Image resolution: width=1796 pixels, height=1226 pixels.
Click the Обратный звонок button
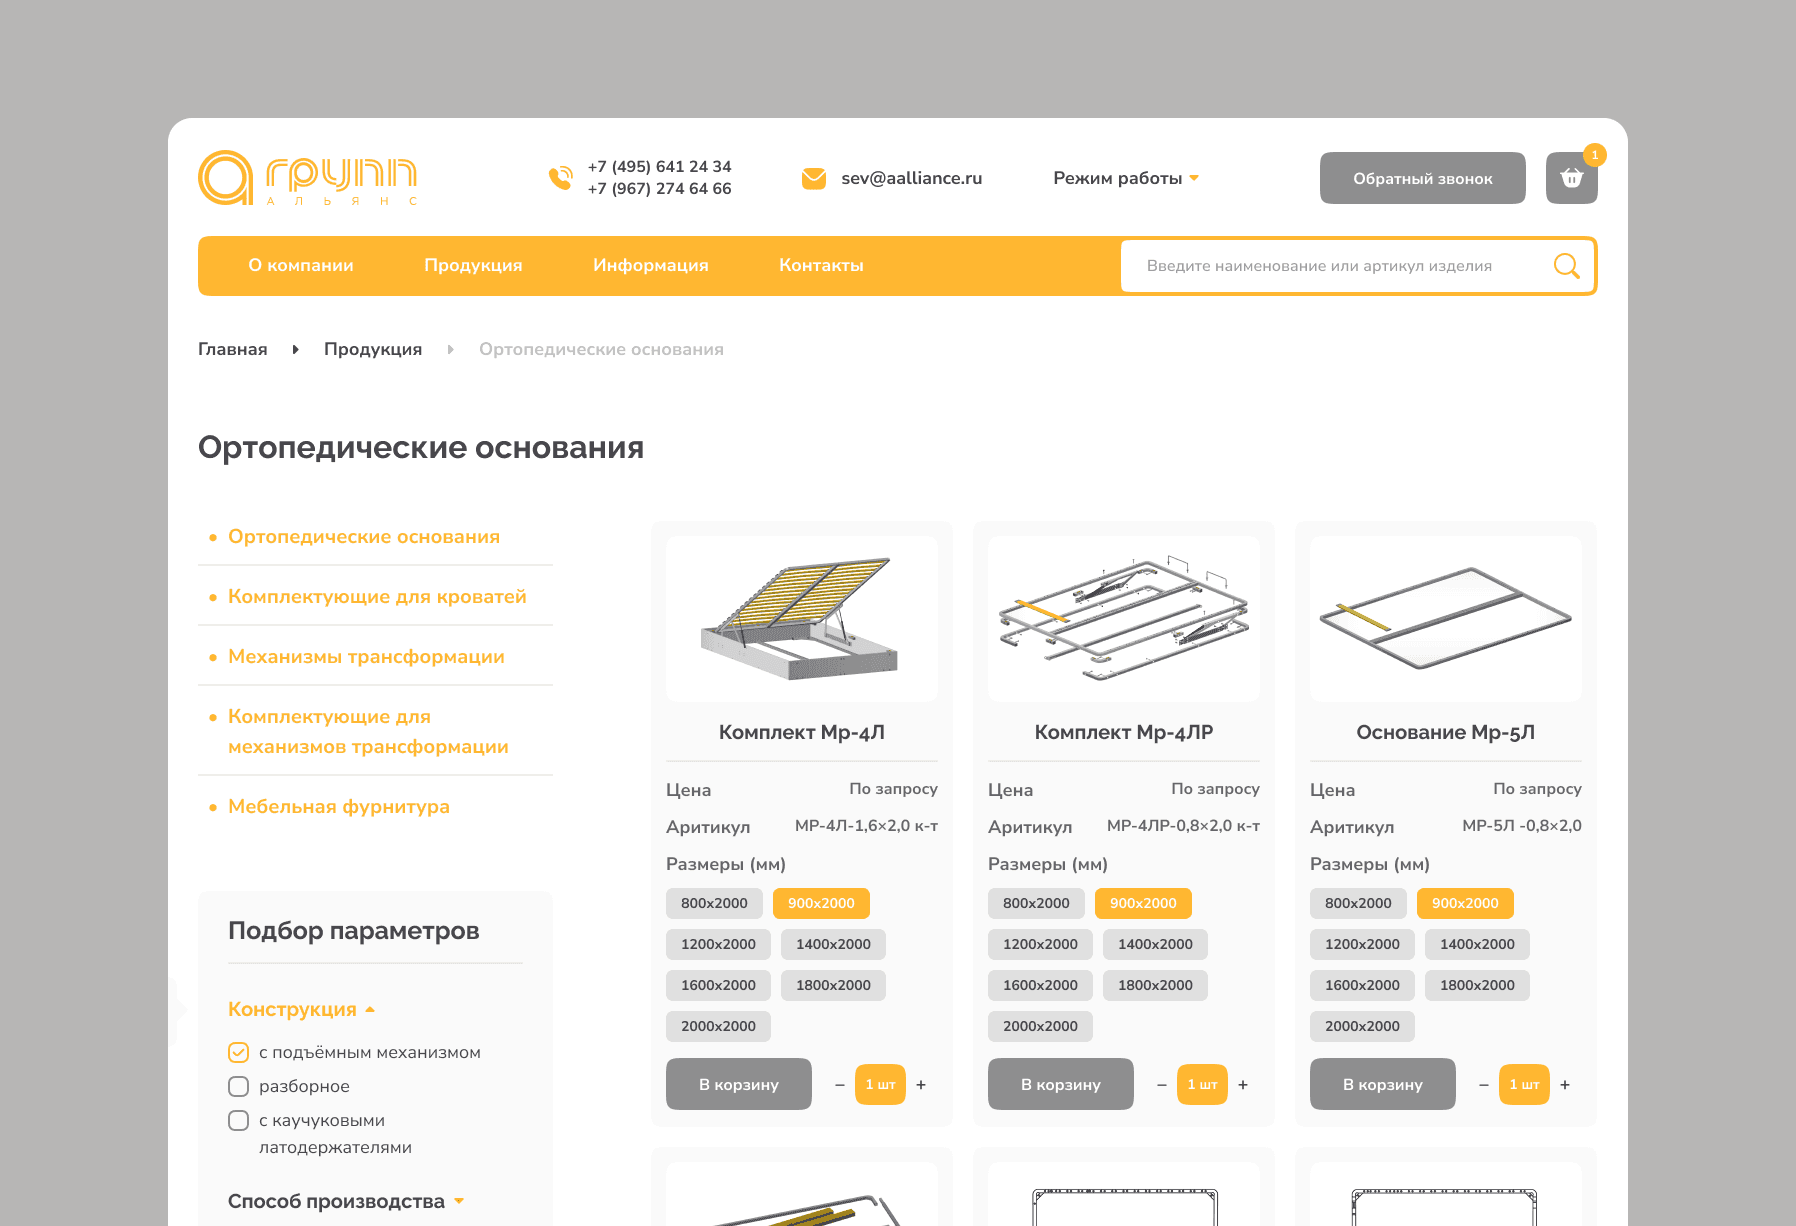coord(1423,178)
